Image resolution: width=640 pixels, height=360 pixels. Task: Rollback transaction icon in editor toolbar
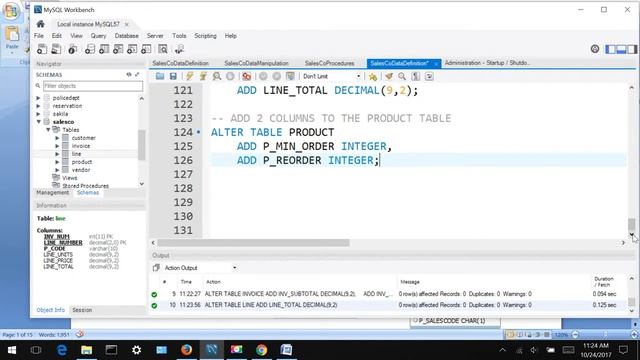pos(277,76)
